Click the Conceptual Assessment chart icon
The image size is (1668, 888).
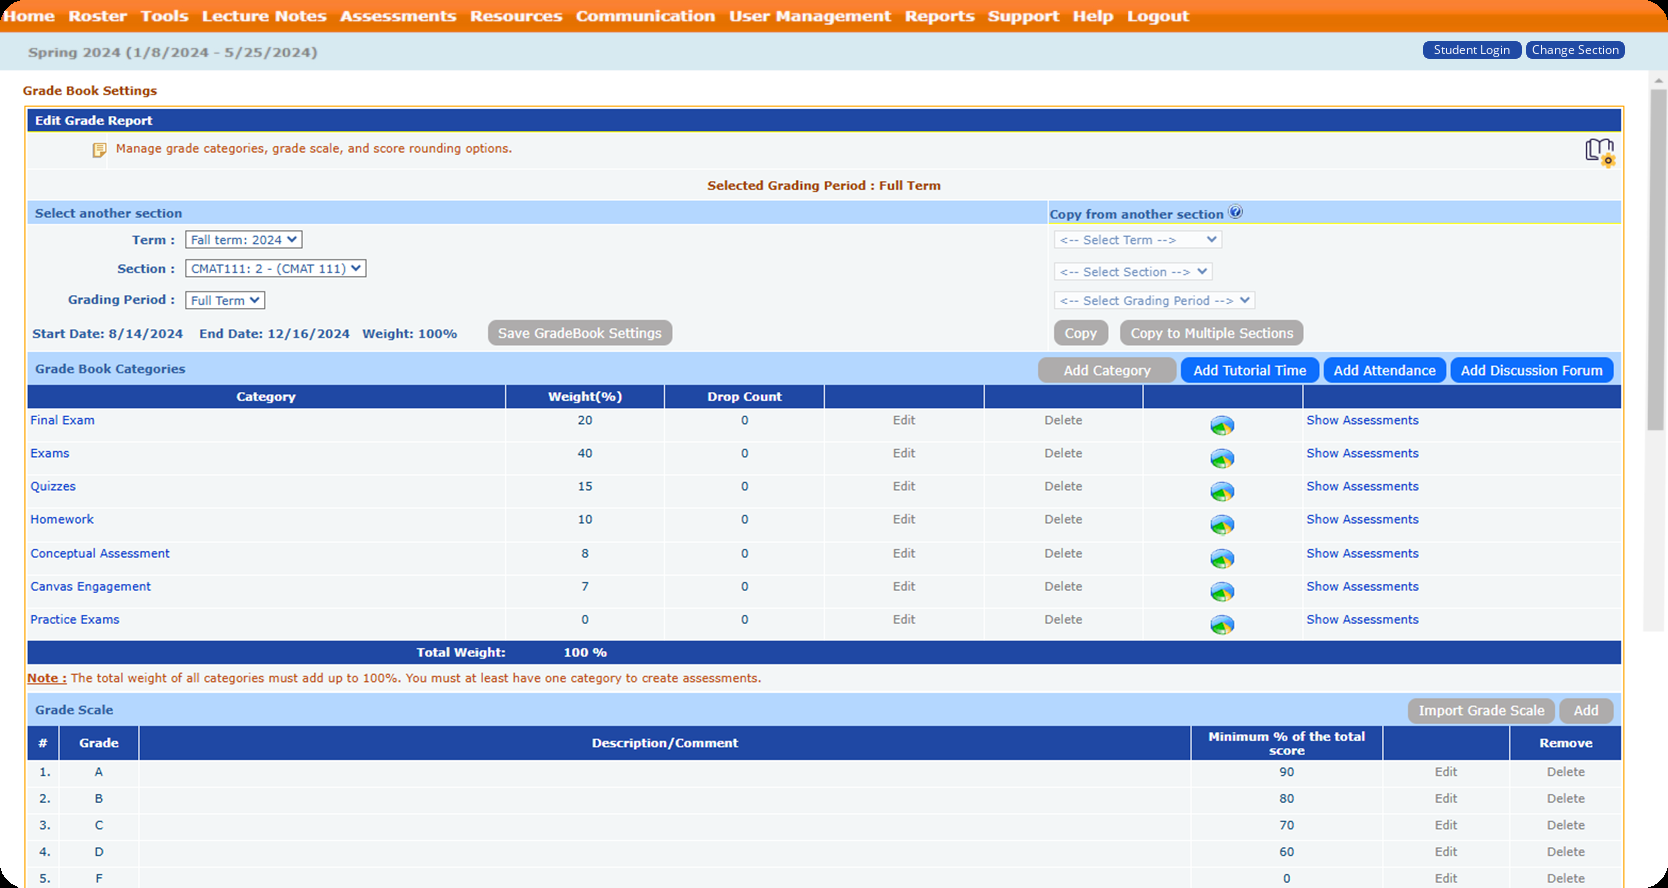[x=1222, y=558]
